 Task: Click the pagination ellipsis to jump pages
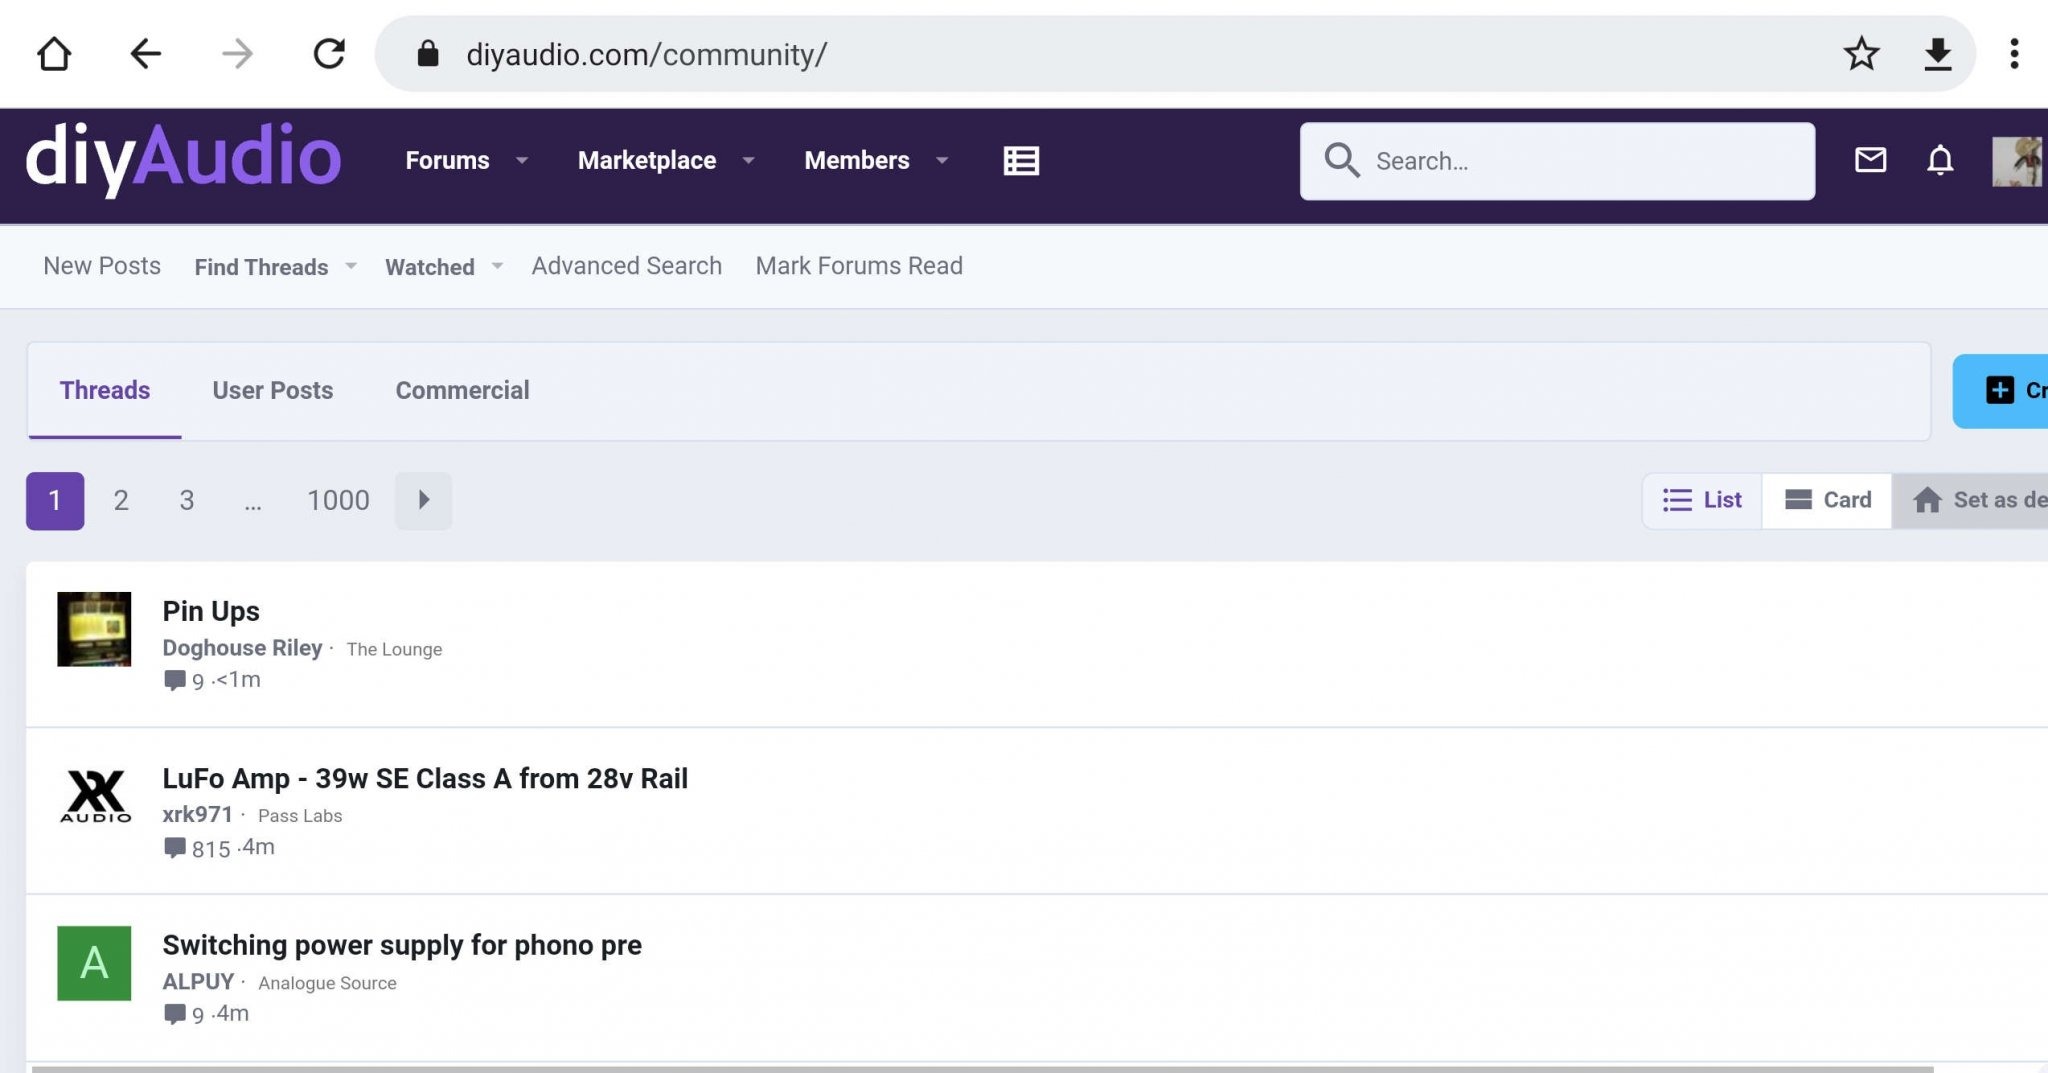click(253, 502)
